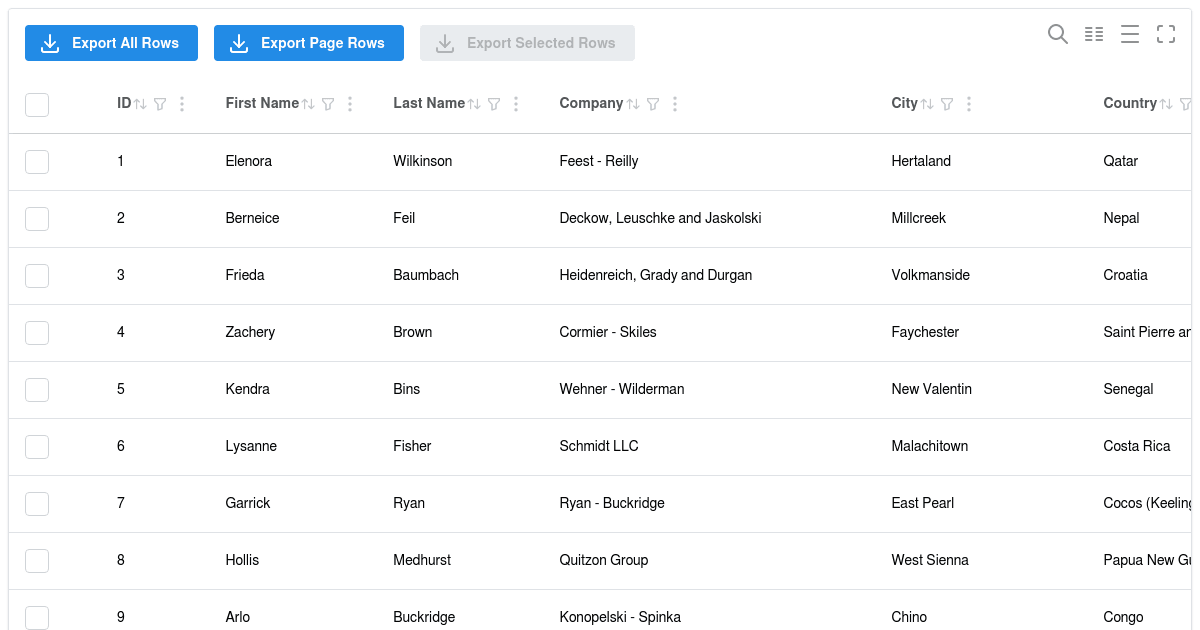Open the column chooser icon
The width and height of the screenshot is (1200, 630).
click(x=1093, y=34)
